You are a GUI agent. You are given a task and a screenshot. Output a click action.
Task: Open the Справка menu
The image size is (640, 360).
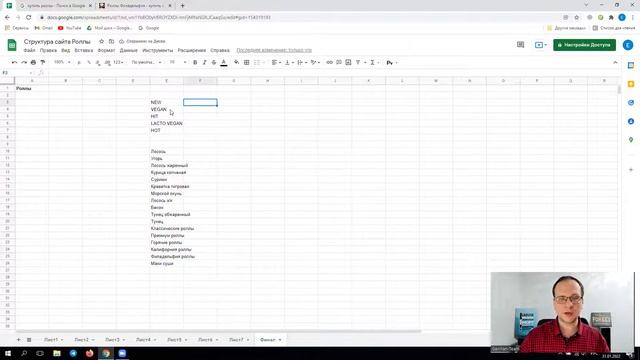click(220, 50)
